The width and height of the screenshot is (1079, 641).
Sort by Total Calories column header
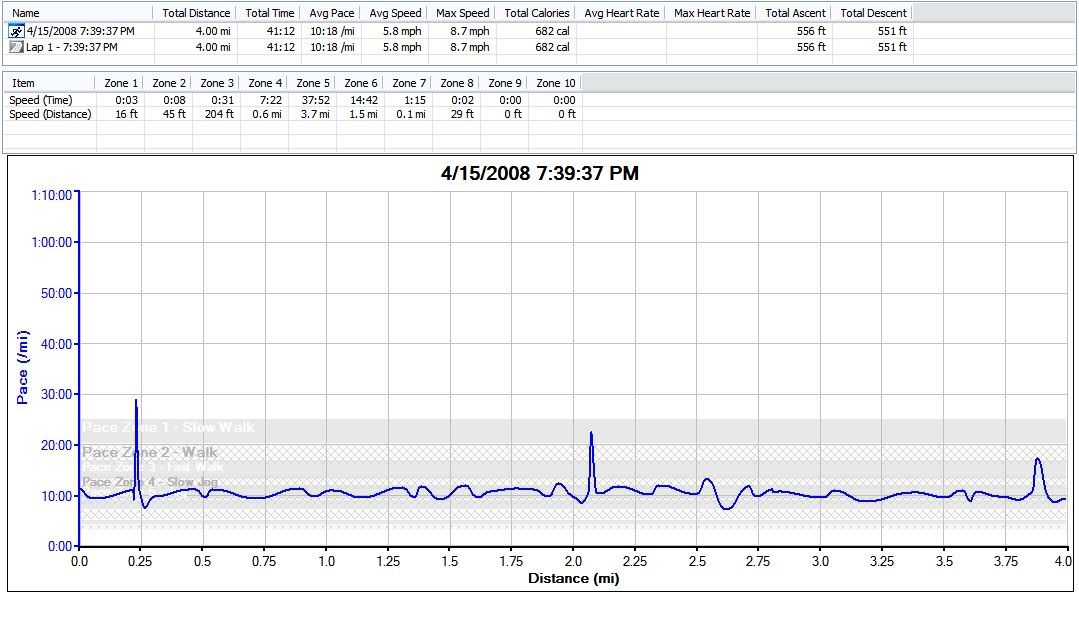tap(536, 13)
